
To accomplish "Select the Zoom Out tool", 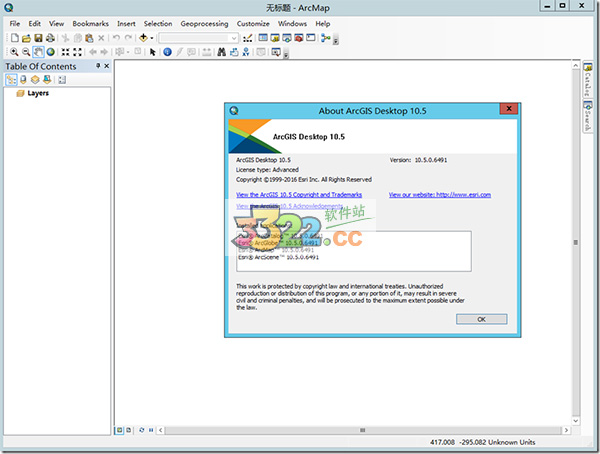I will [26, 52].
